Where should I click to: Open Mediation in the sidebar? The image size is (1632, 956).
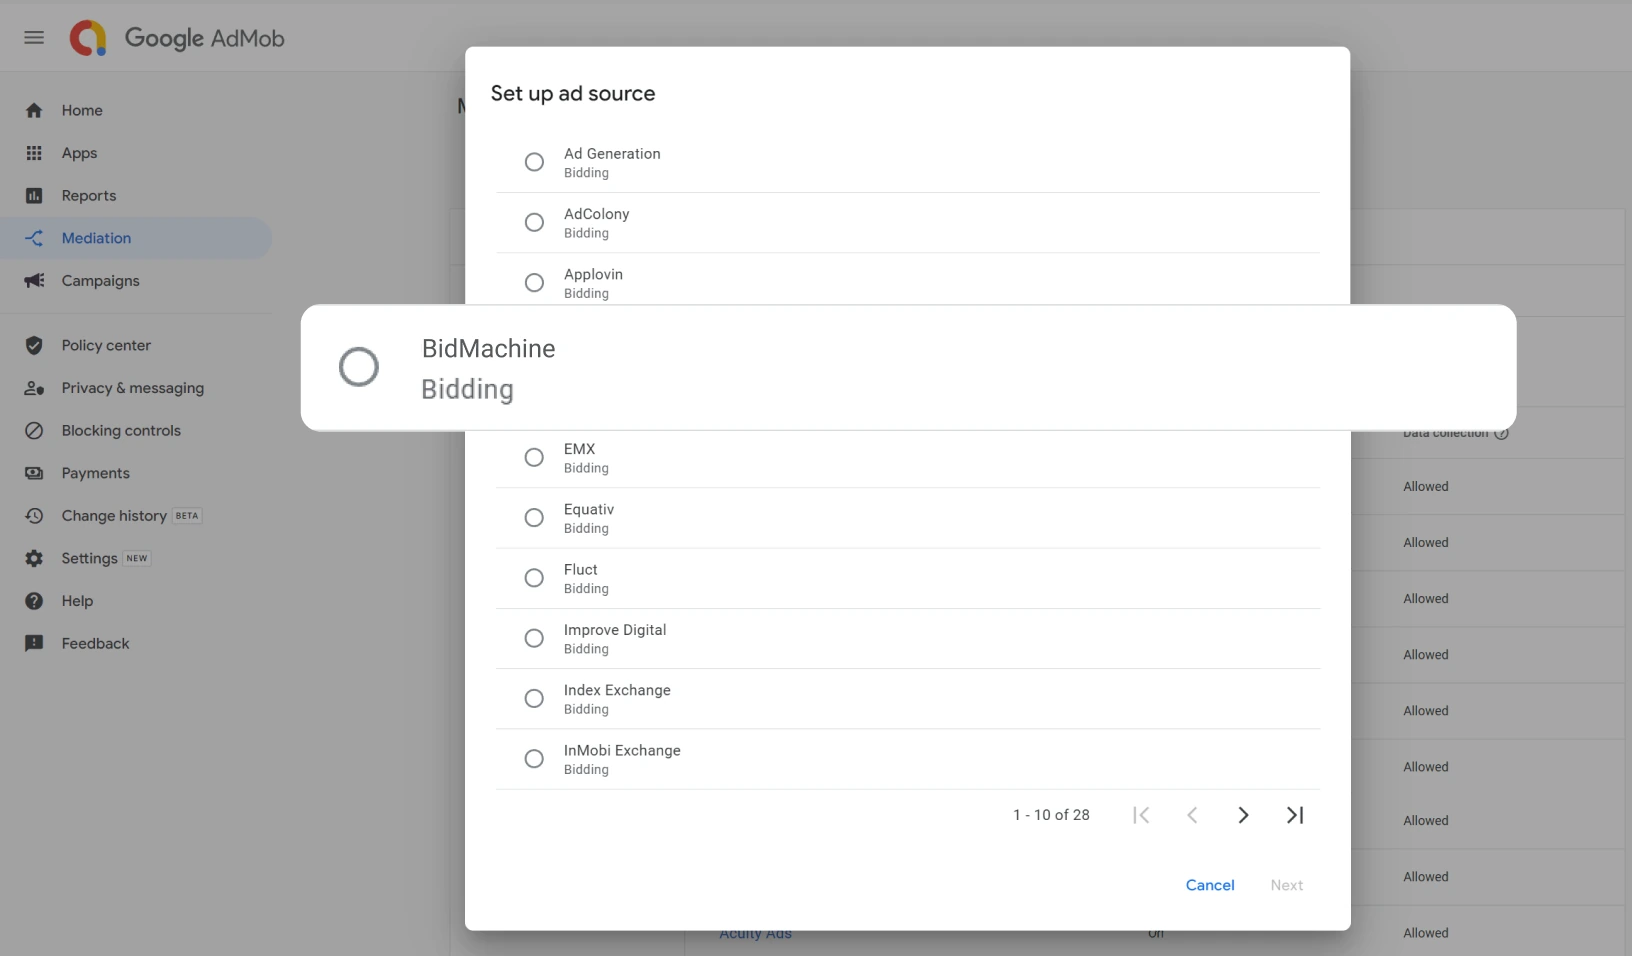[136, 238]
